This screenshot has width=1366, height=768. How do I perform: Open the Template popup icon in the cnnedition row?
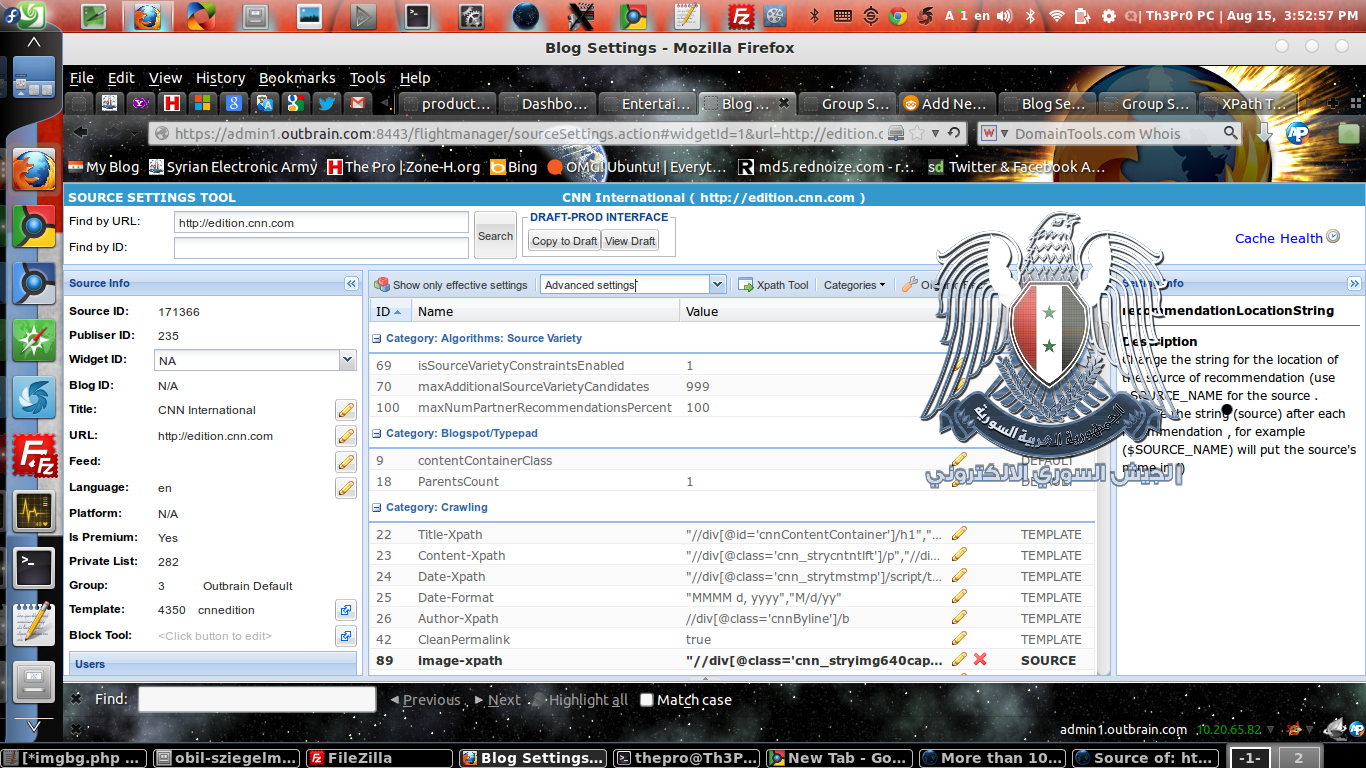tap(345, 610)
